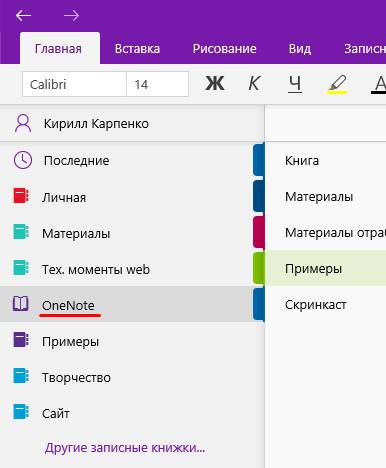This screenshot has width=386, height=468.
Task: Click the forward navigation arrow
Action: tap(71, 15)
